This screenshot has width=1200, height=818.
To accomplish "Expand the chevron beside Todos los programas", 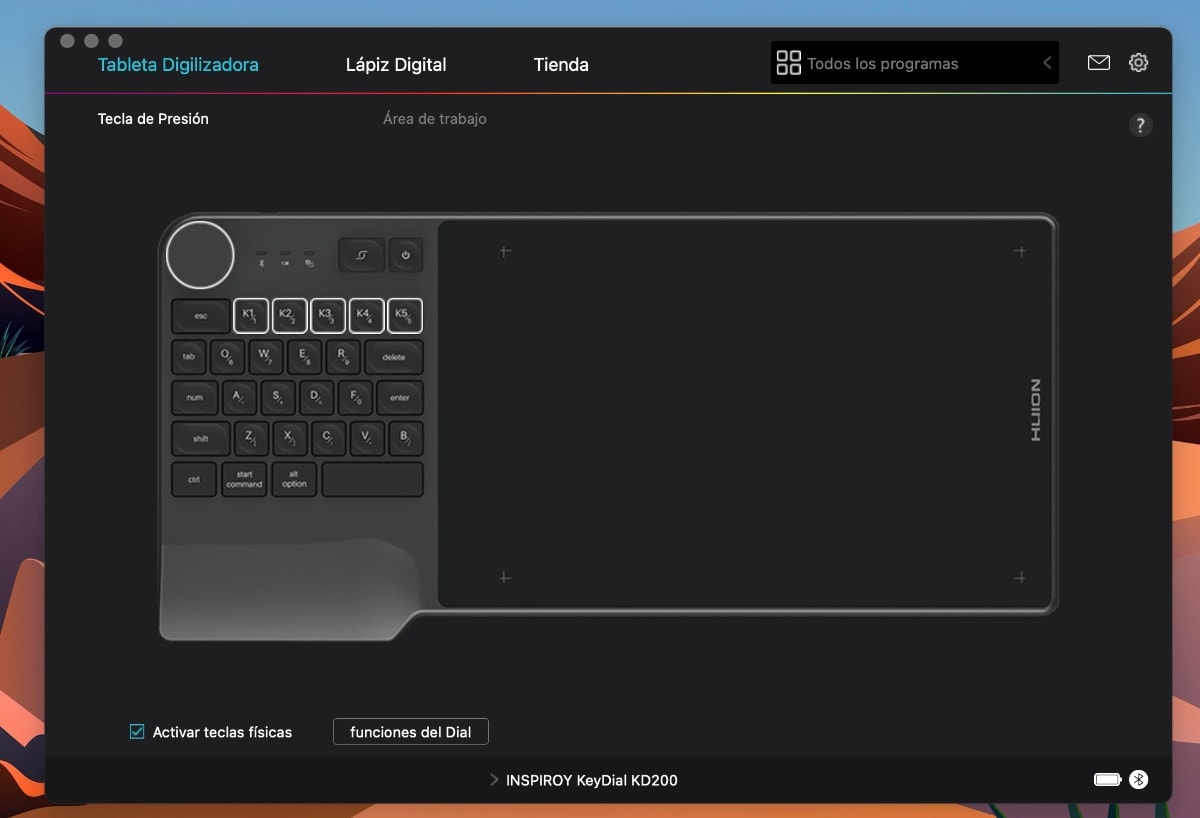I will point(1047,62).
